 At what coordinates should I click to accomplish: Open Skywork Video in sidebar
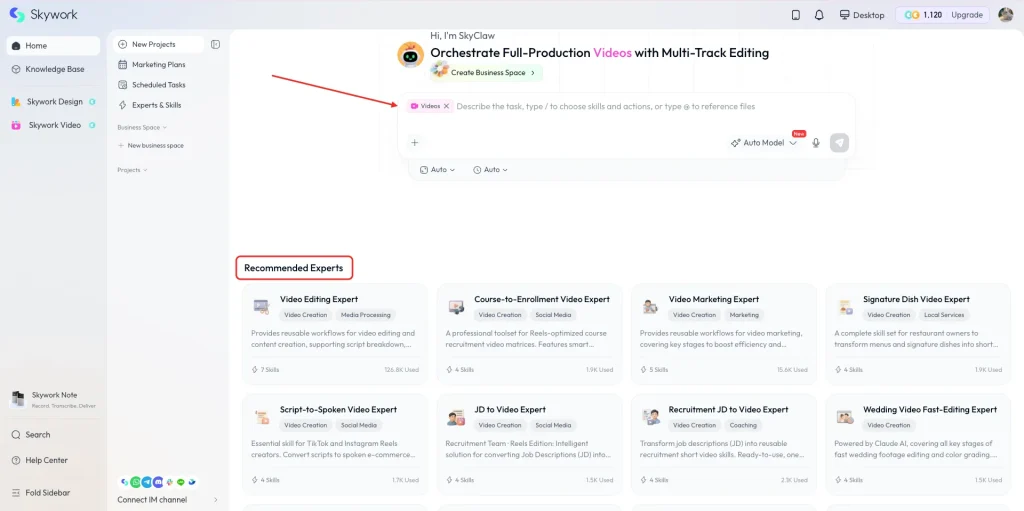coord(54,125)
